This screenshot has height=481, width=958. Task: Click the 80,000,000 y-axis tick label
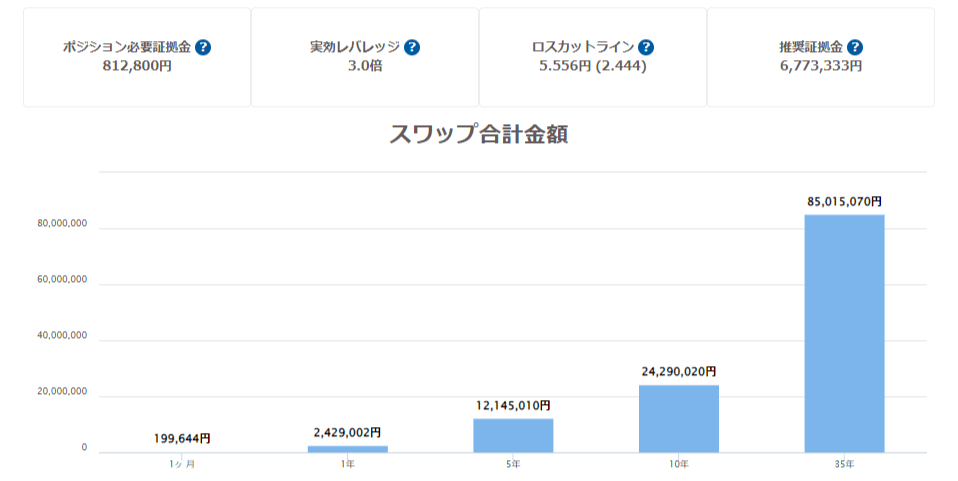pyautogui.click(x=62, y=224)
